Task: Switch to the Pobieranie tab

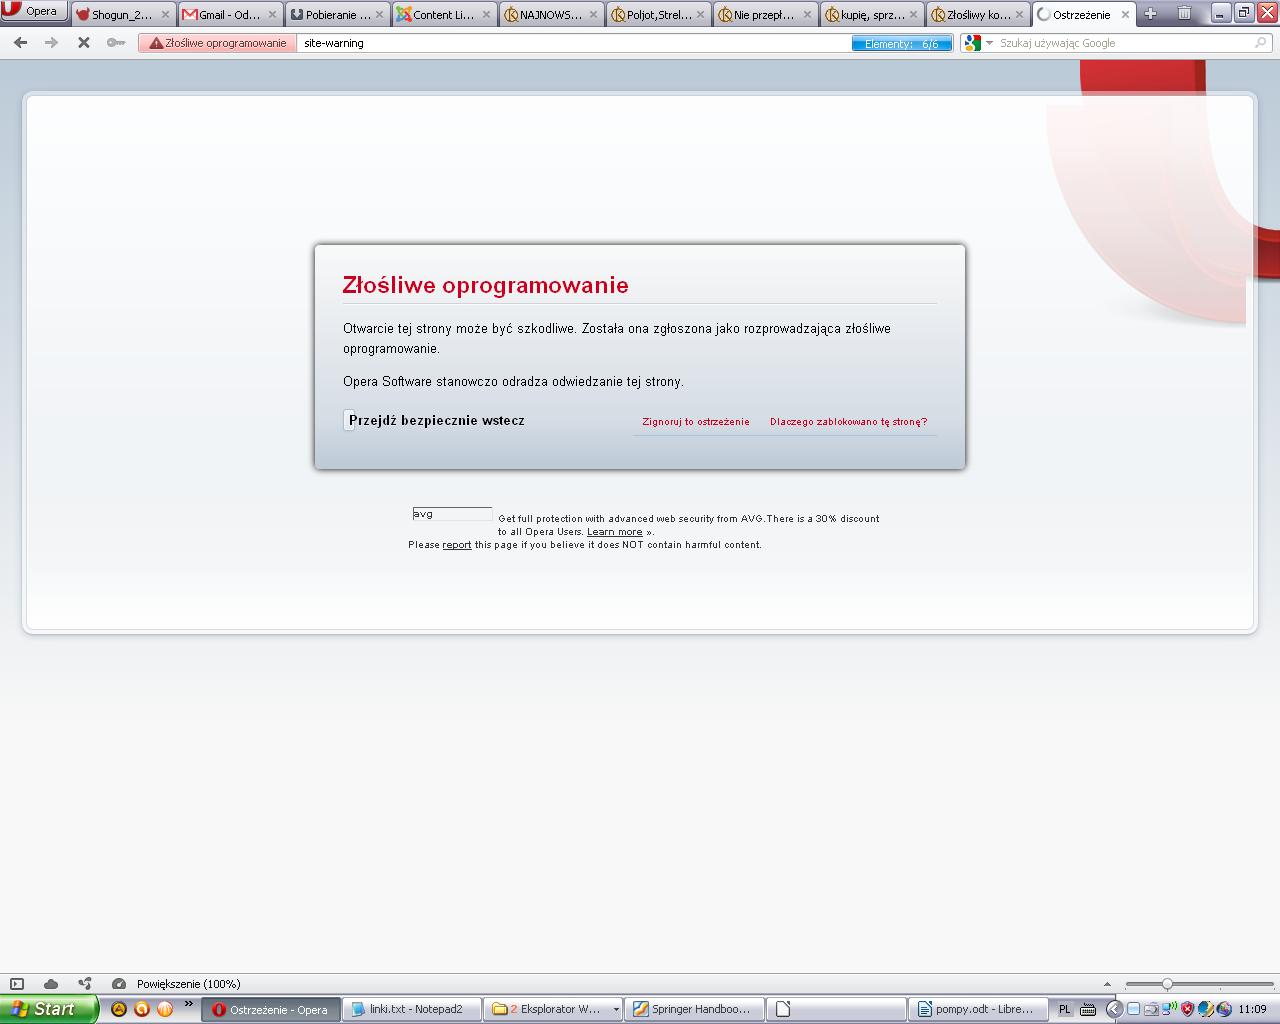Action: point(338,15)
